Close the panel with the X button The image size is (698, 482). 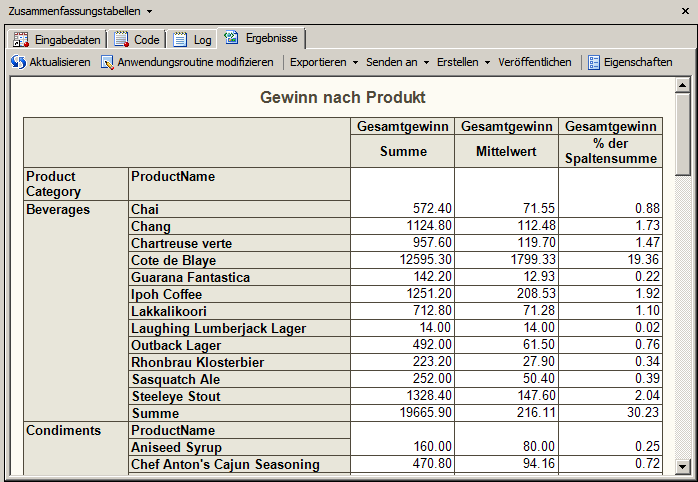pyautogui.click(x=685, y=10)
